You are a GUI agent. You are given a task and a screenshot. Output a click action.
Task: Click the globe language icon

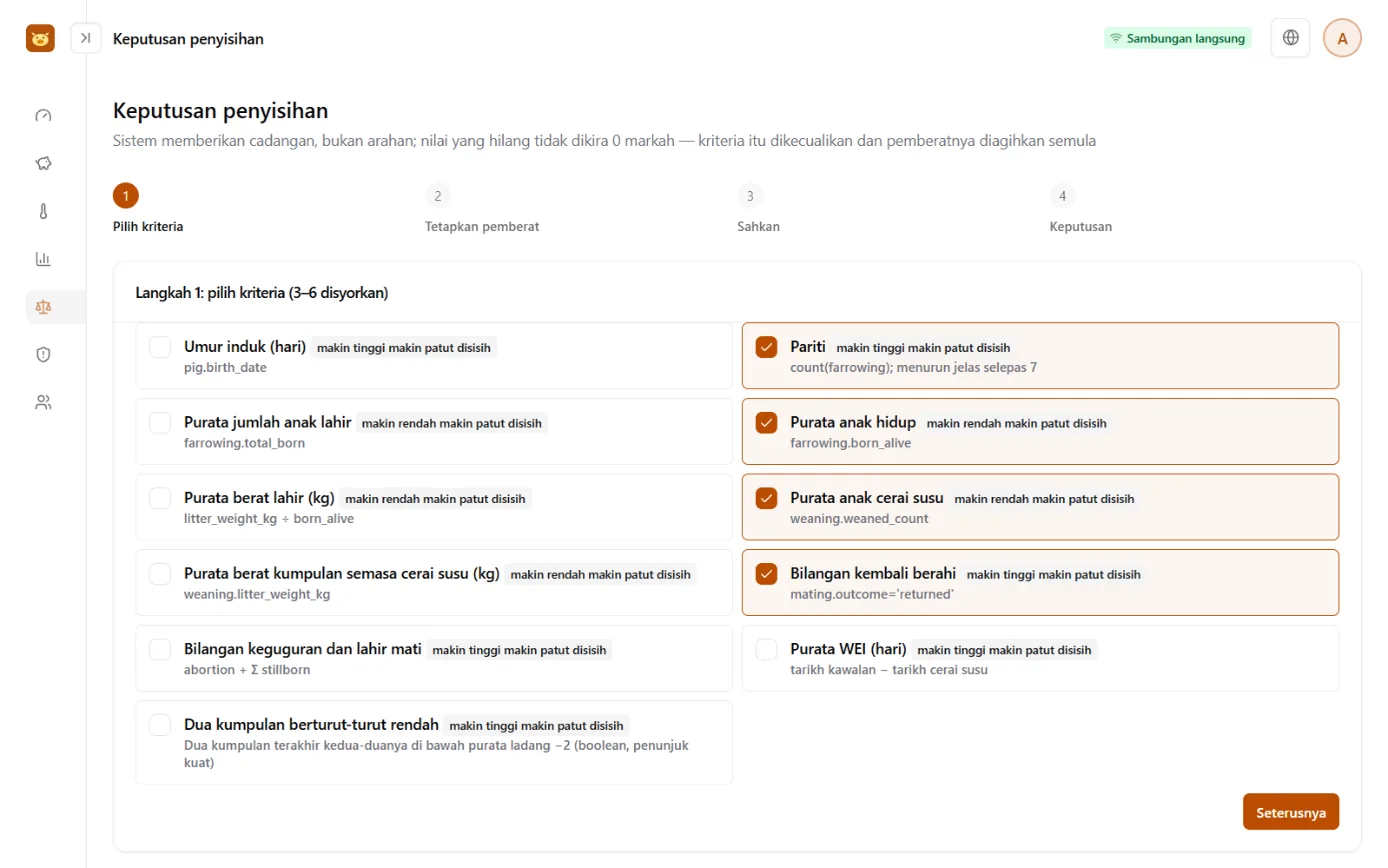click(x=1290, y=38)
